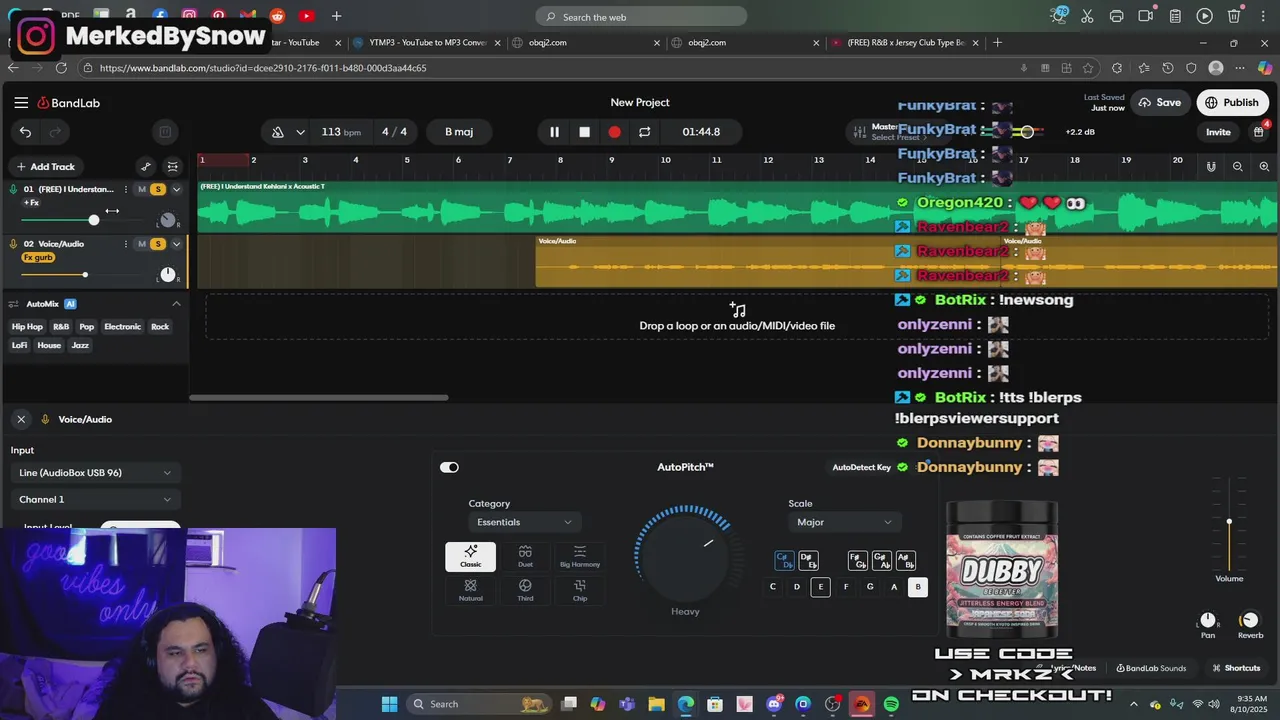Save the project
The width and height of the screenshot is (1280, 720).
tap(1159, 102)
